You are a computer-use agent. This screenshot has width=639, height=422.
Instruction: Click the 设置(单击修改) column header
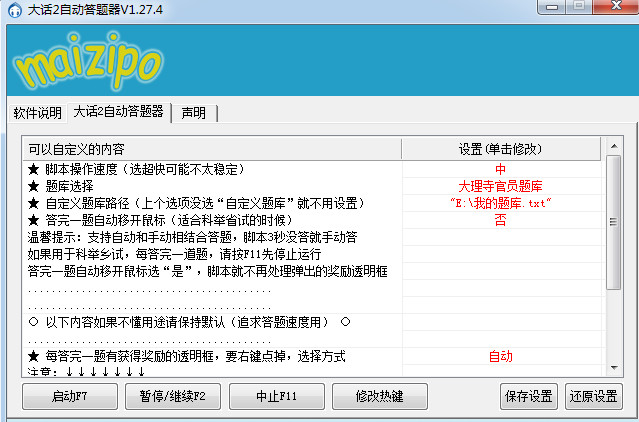point(501,149)
